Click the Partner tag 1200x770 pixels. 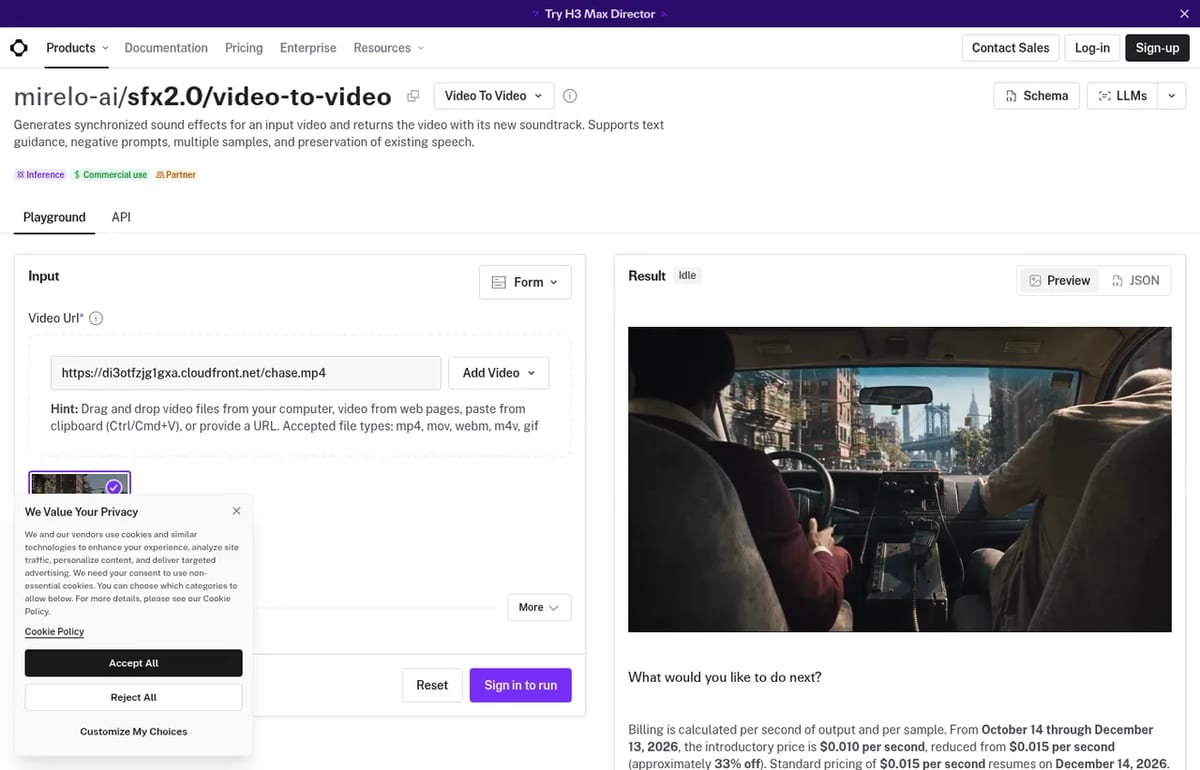[x=176, y=175]
